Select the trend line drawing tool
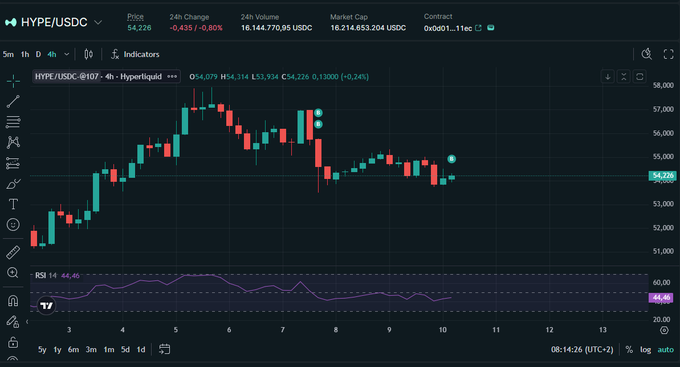This screenshot has height=367, width=680. click(13, 101)
